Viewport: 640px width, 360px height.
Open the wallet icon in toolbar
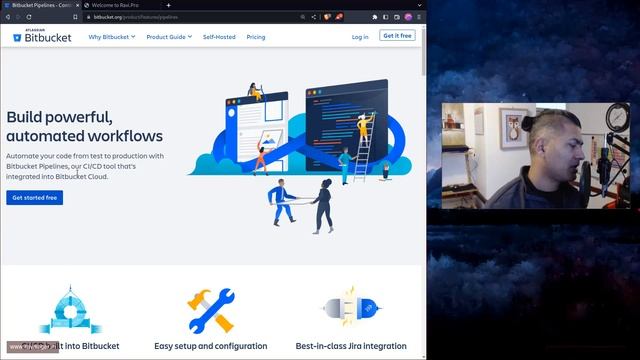coord(397,17)
